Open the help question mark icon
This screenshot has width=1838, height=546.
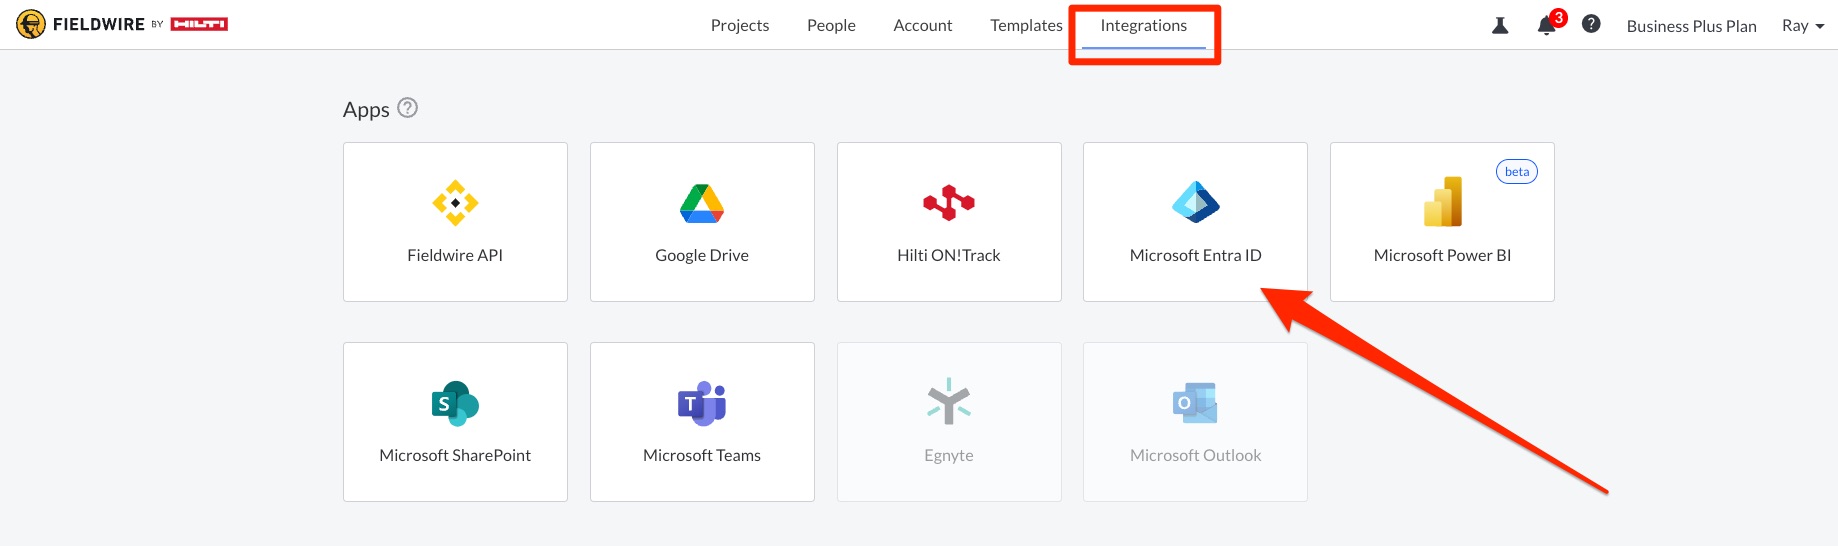pos(1591,24)
